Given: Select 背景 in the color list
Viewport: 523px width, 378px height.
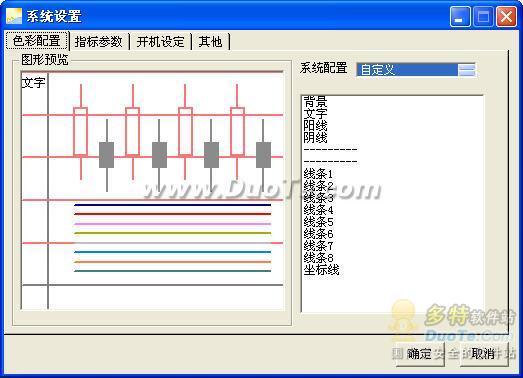Looking at the screenshot, I should [315, 101].
